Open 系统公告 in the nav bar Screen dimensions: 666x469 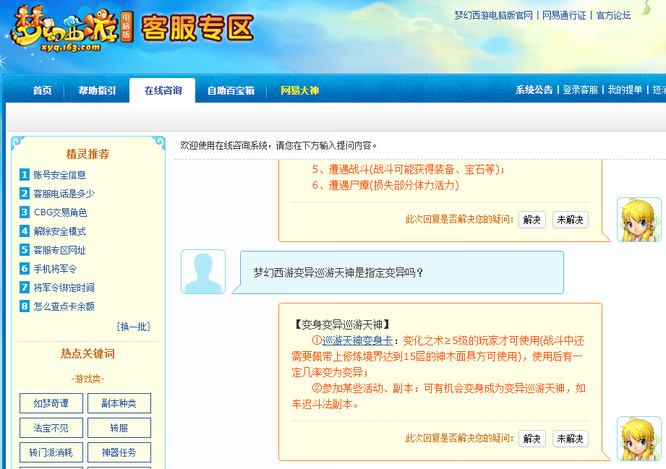[534, 90]
